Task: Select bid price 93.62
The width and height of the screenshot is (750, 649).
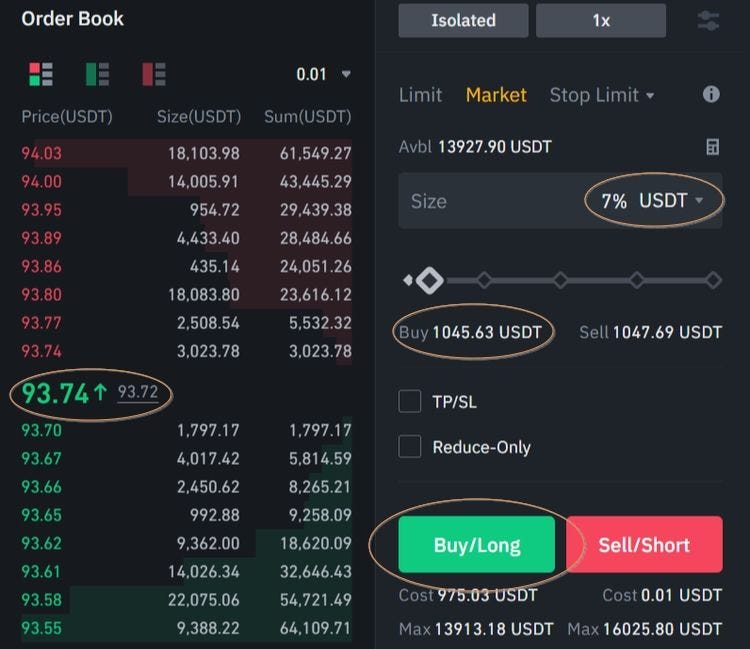Action: point(42,543)
